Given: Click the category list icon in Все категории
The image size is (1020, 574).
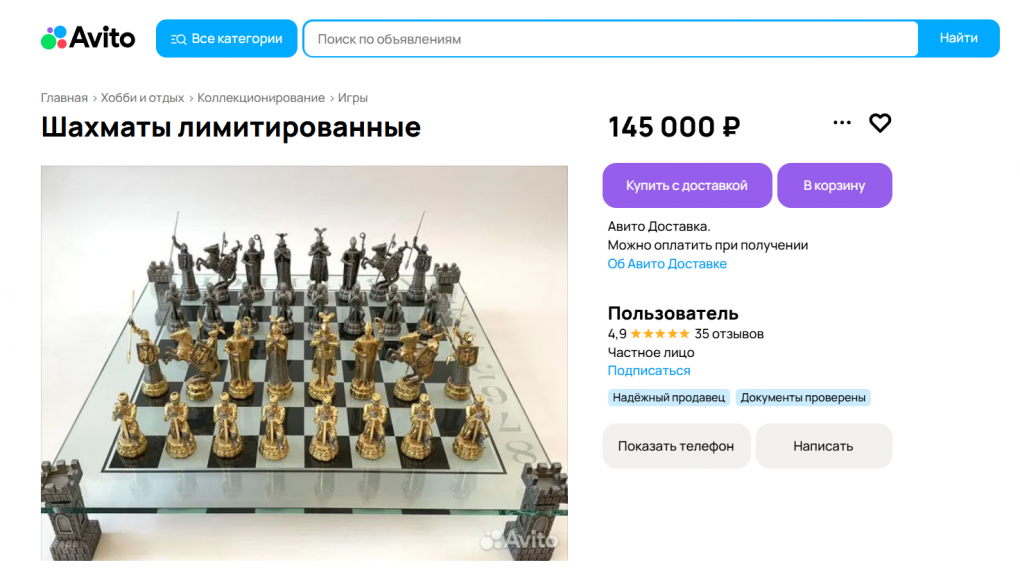Looking at the screenshot, I should (x=178, y=39).
